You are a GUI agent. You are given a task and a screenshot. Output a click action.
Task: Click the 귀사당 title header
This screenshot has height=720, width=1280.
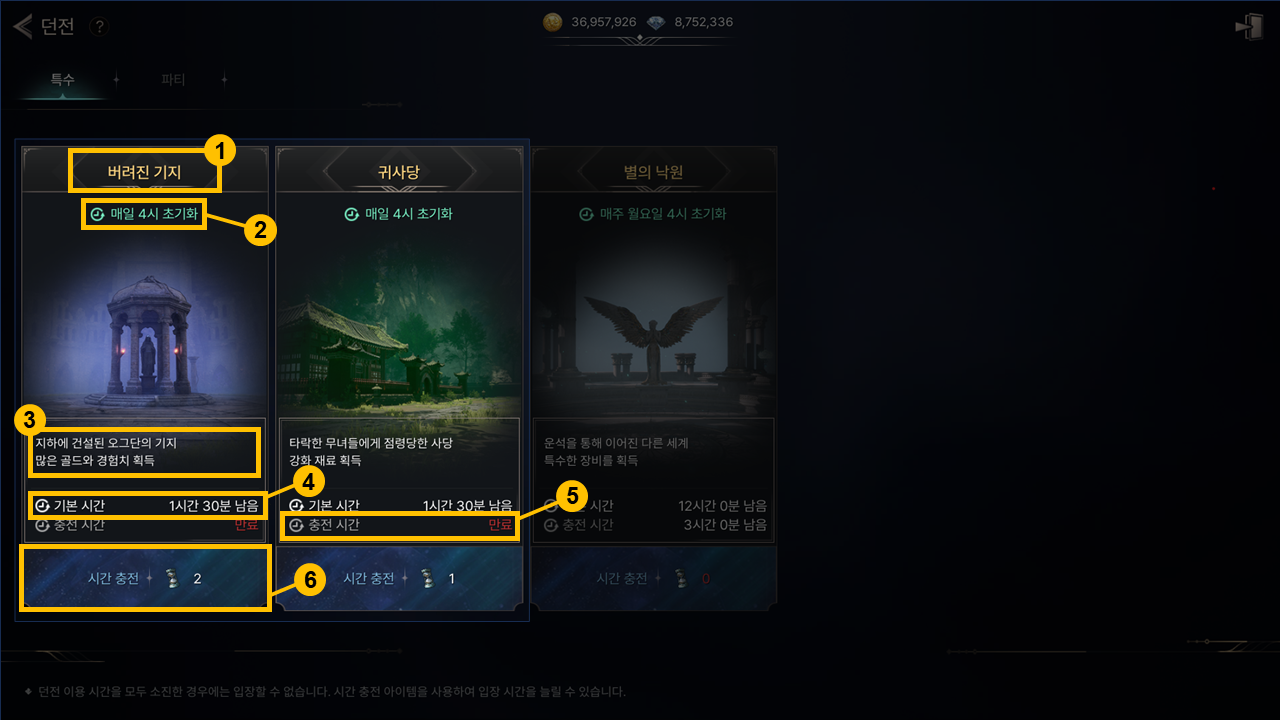pyautogui.click(x=400, y=172)
